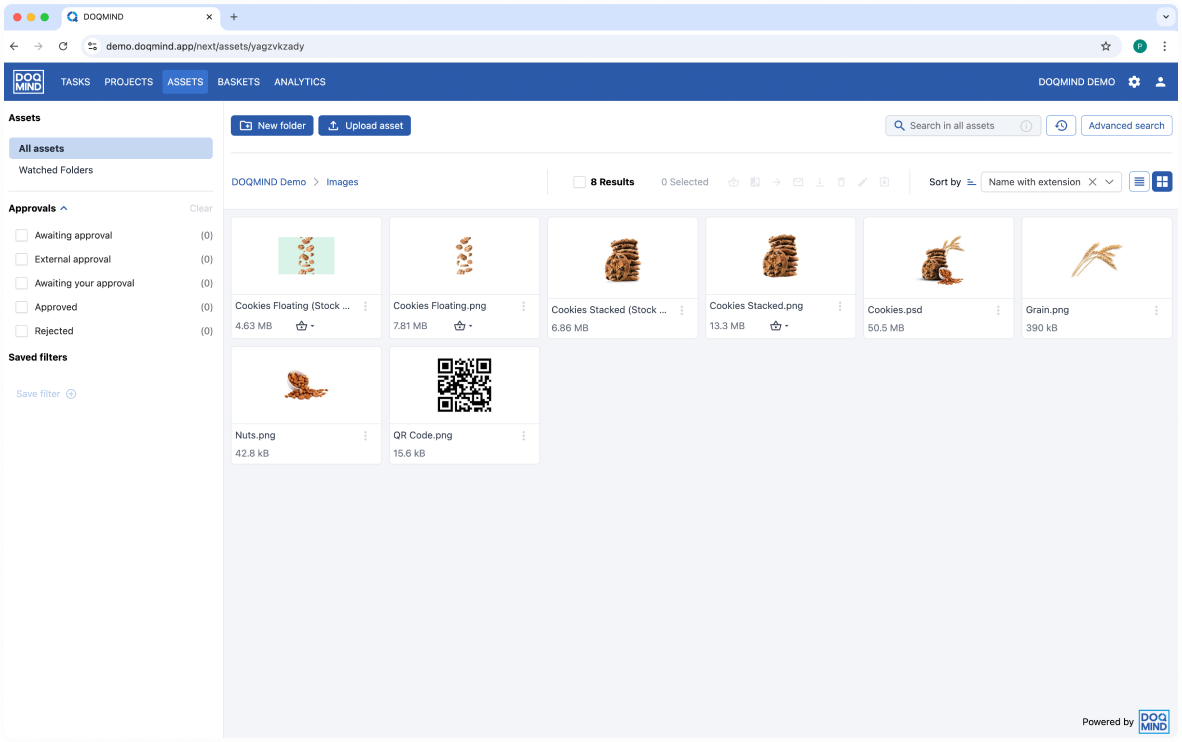The width and height of the screenshot is (1182, 742).
Task: Go to the Projects menu
Action: click(x=128, y=81)
